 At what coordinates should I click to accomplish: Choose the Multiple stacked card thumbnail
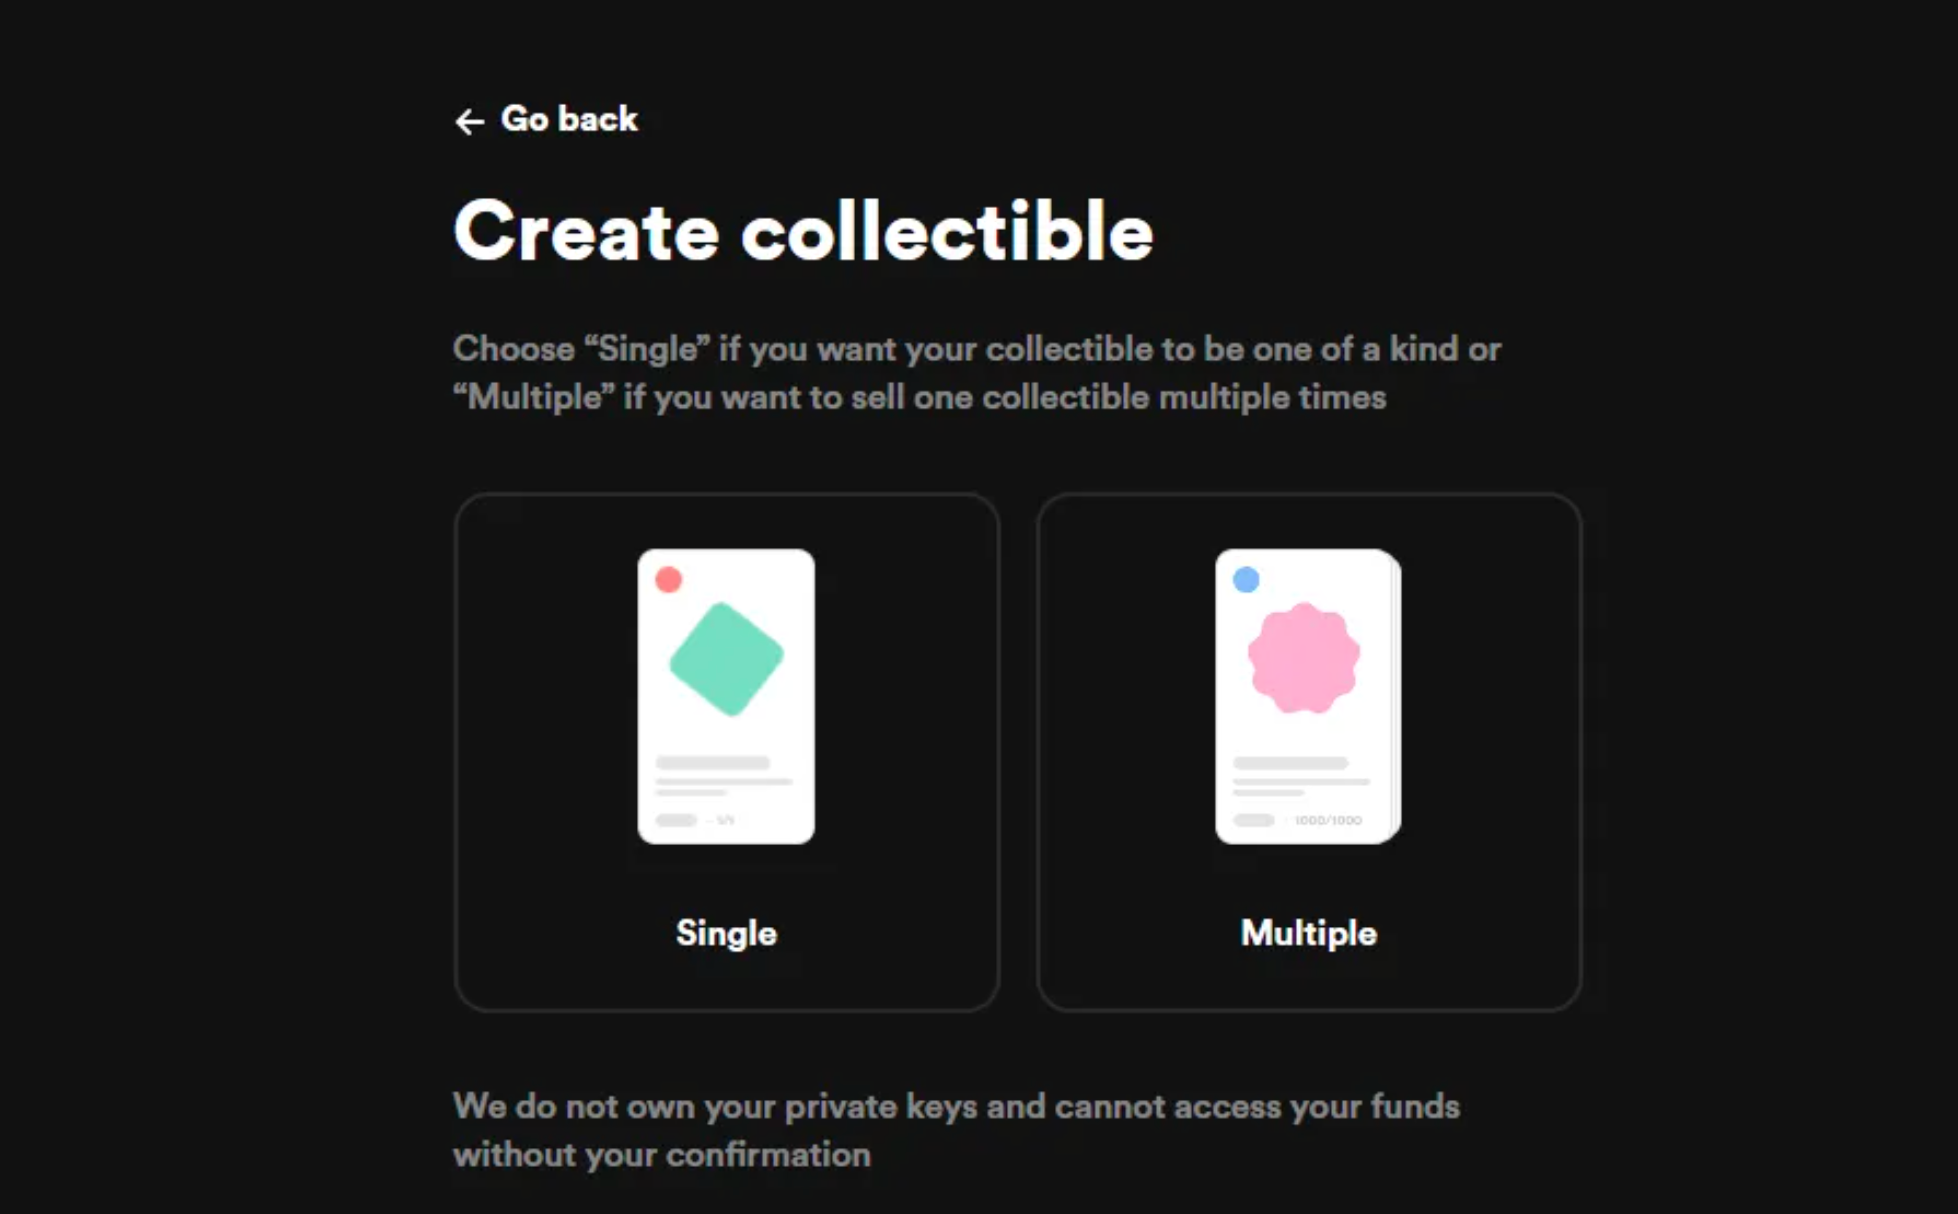click(x=1308, y=696)
